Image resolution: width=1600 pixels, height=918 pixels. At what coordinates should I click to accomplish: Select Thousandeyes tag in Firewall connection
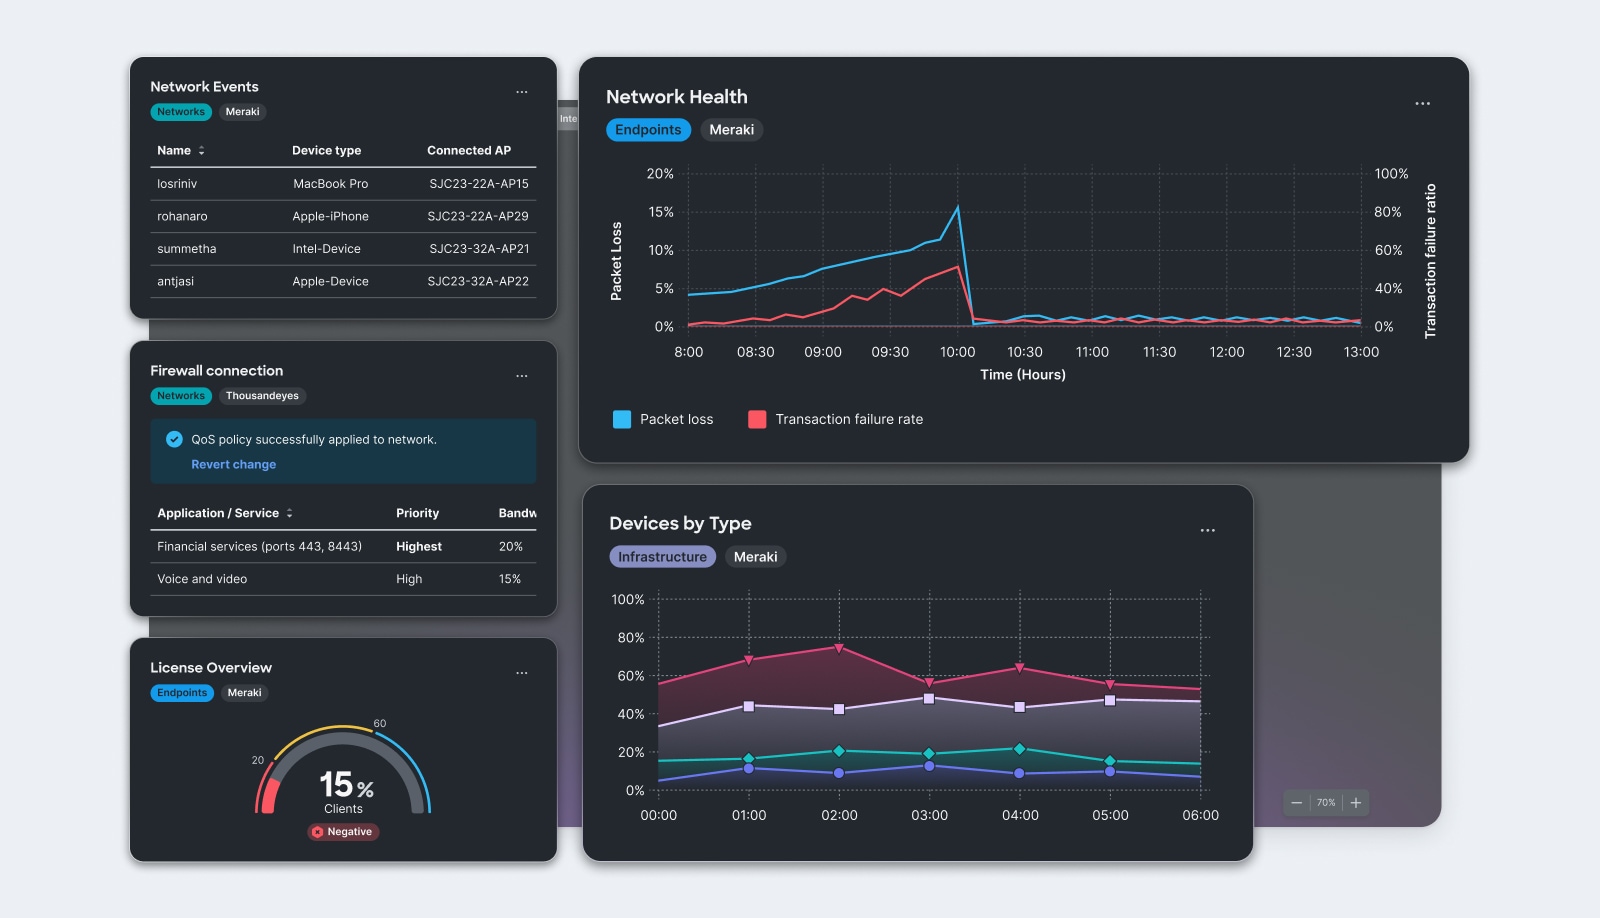click(262, 396)
